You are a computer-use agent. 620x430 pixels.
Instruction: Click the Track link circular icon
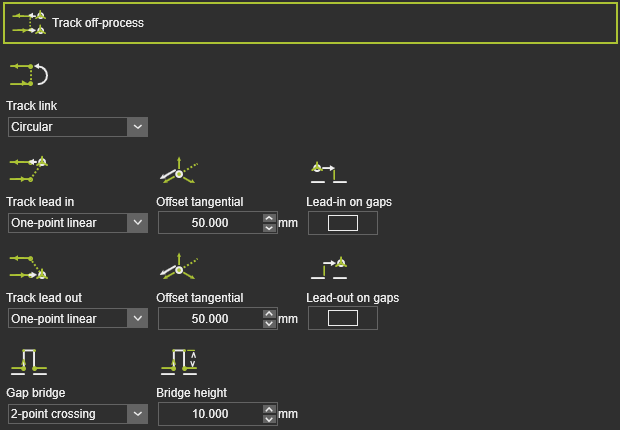coord(28,75)
